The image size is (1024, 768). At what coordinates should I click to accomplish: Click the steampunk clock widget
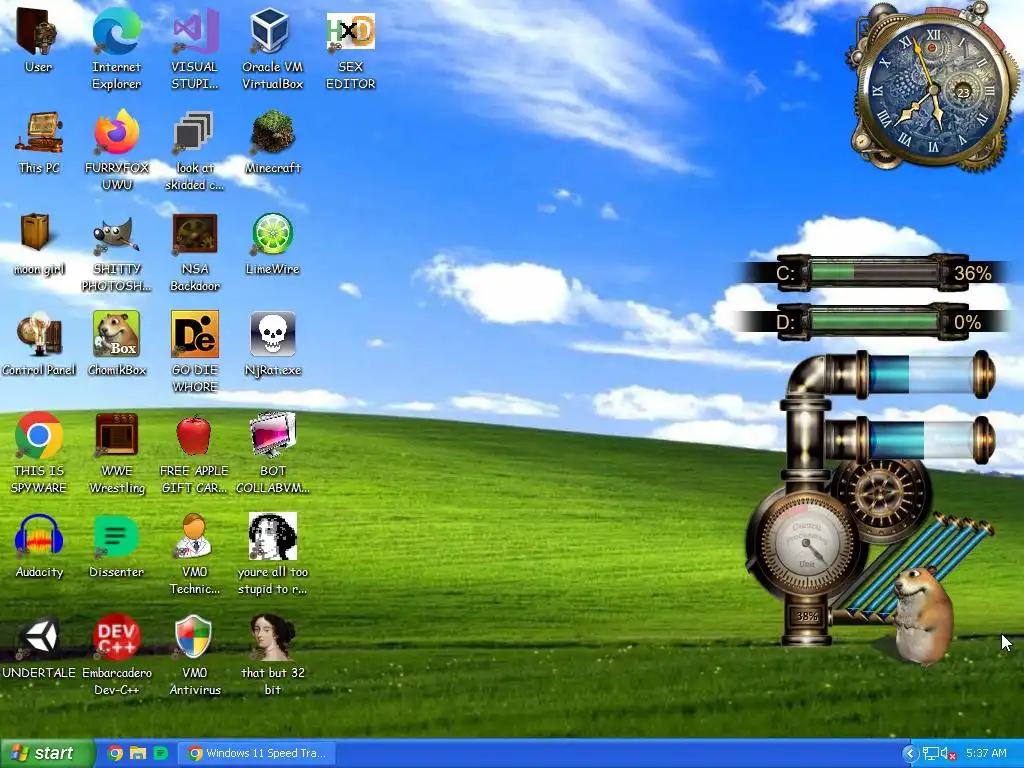coord(933,88)
